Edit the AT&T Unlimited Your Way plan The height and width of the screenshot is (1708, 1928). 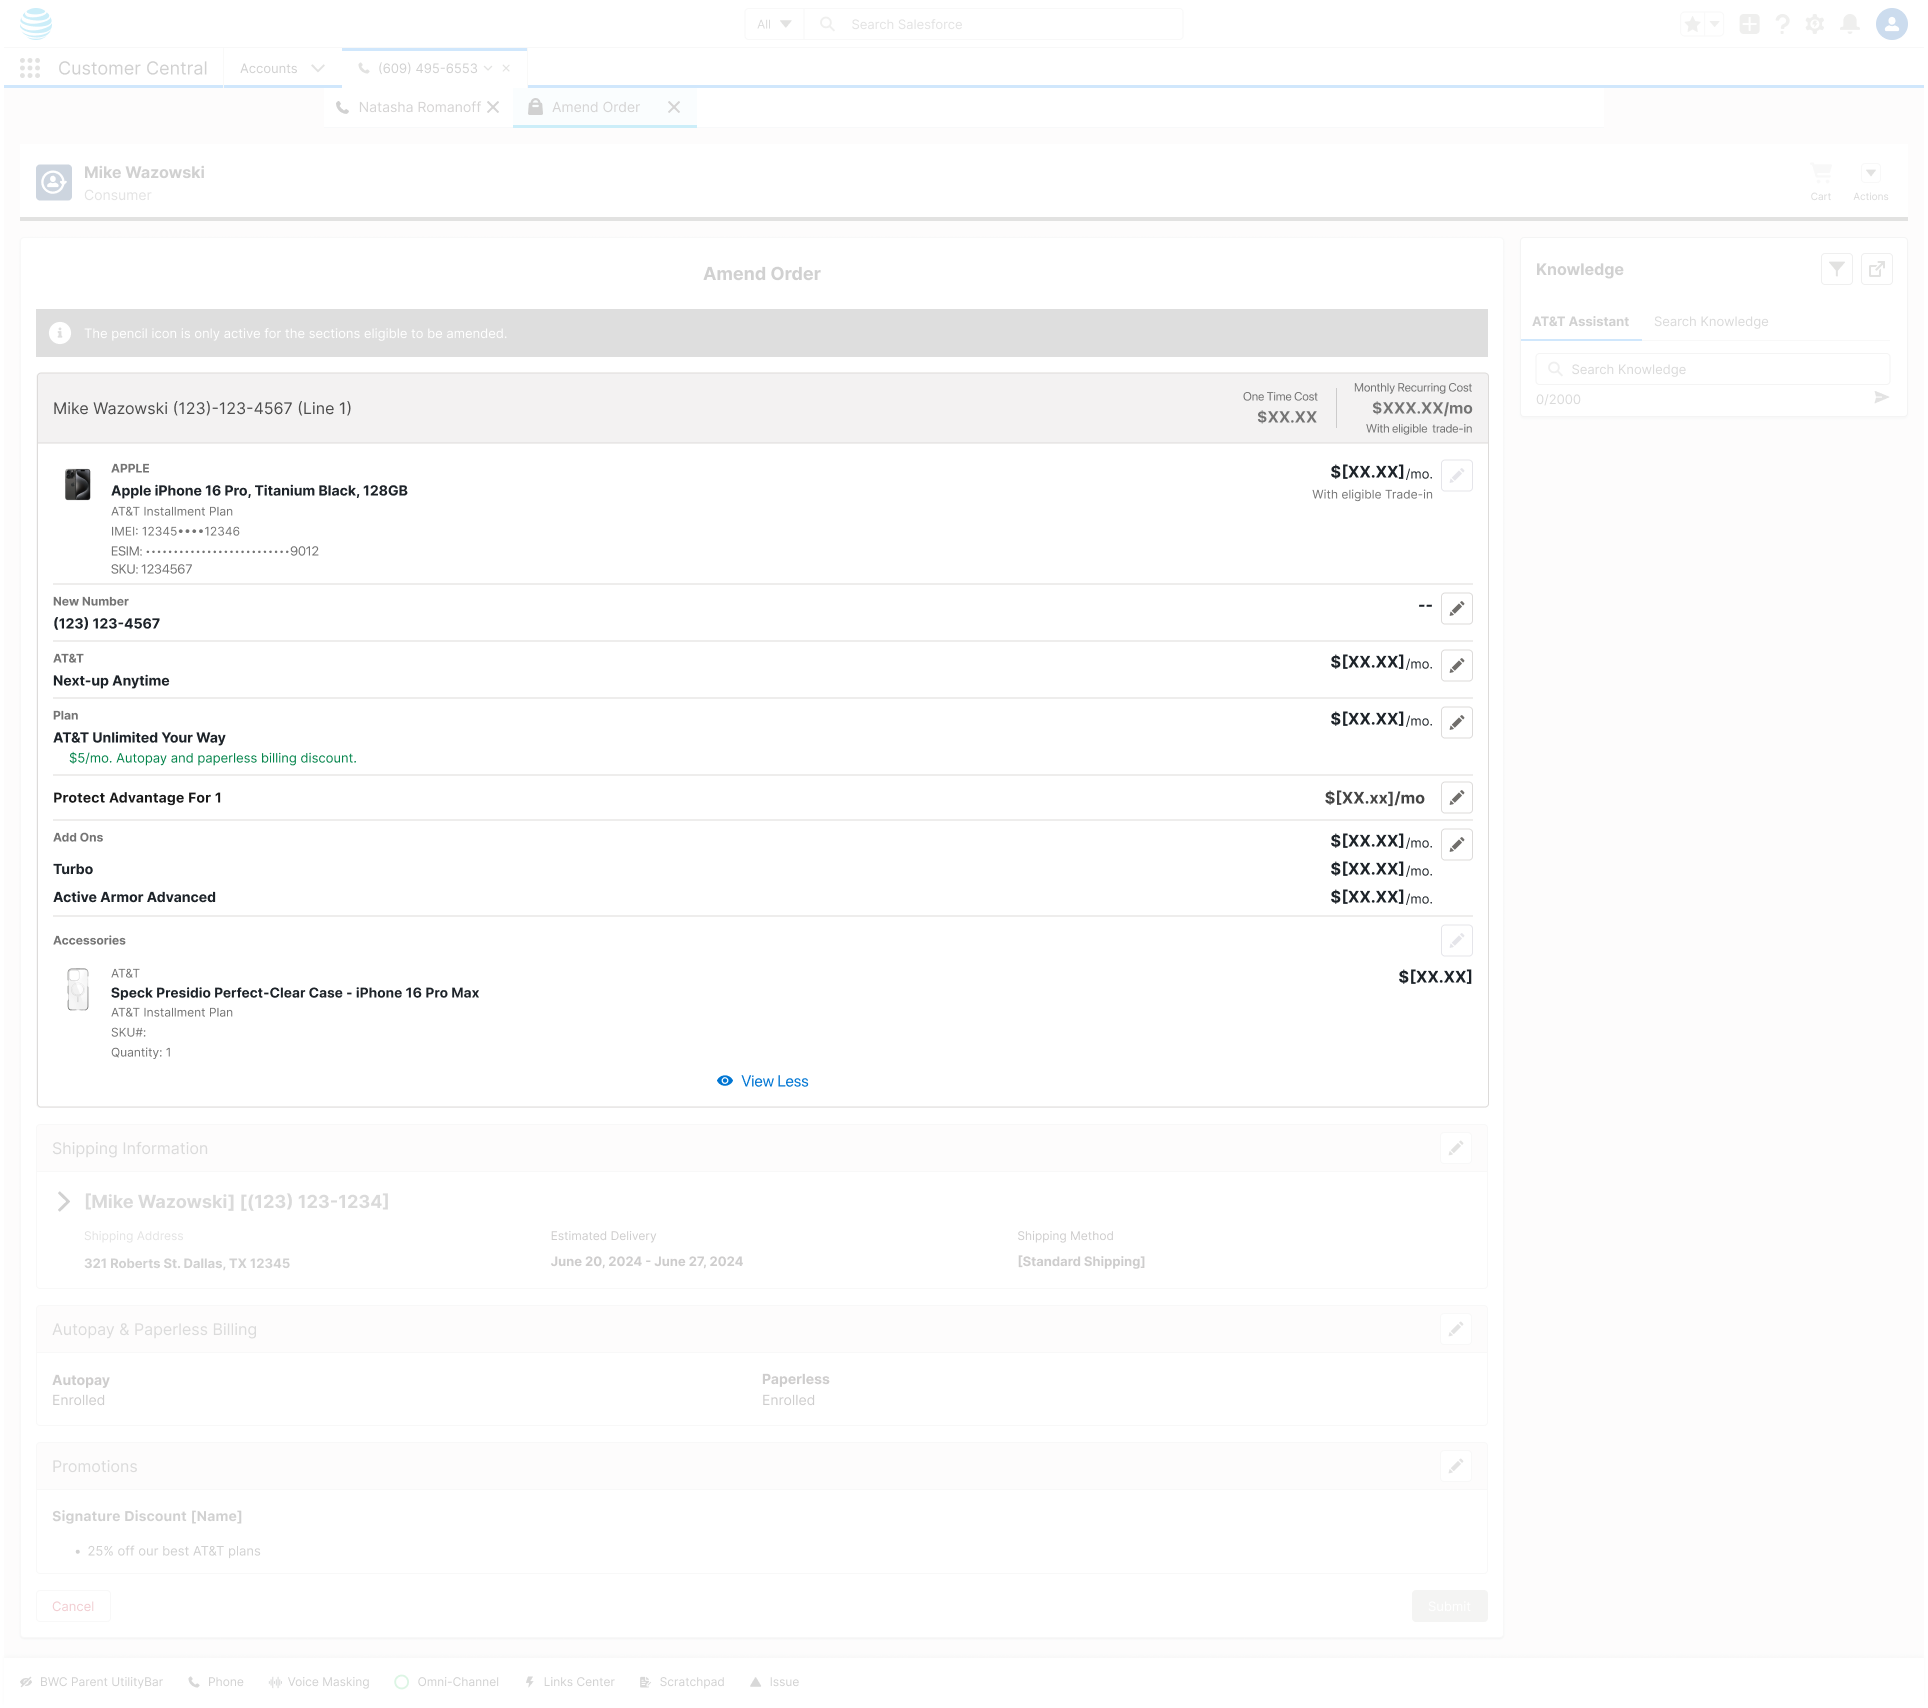[x=1457, y=722]
